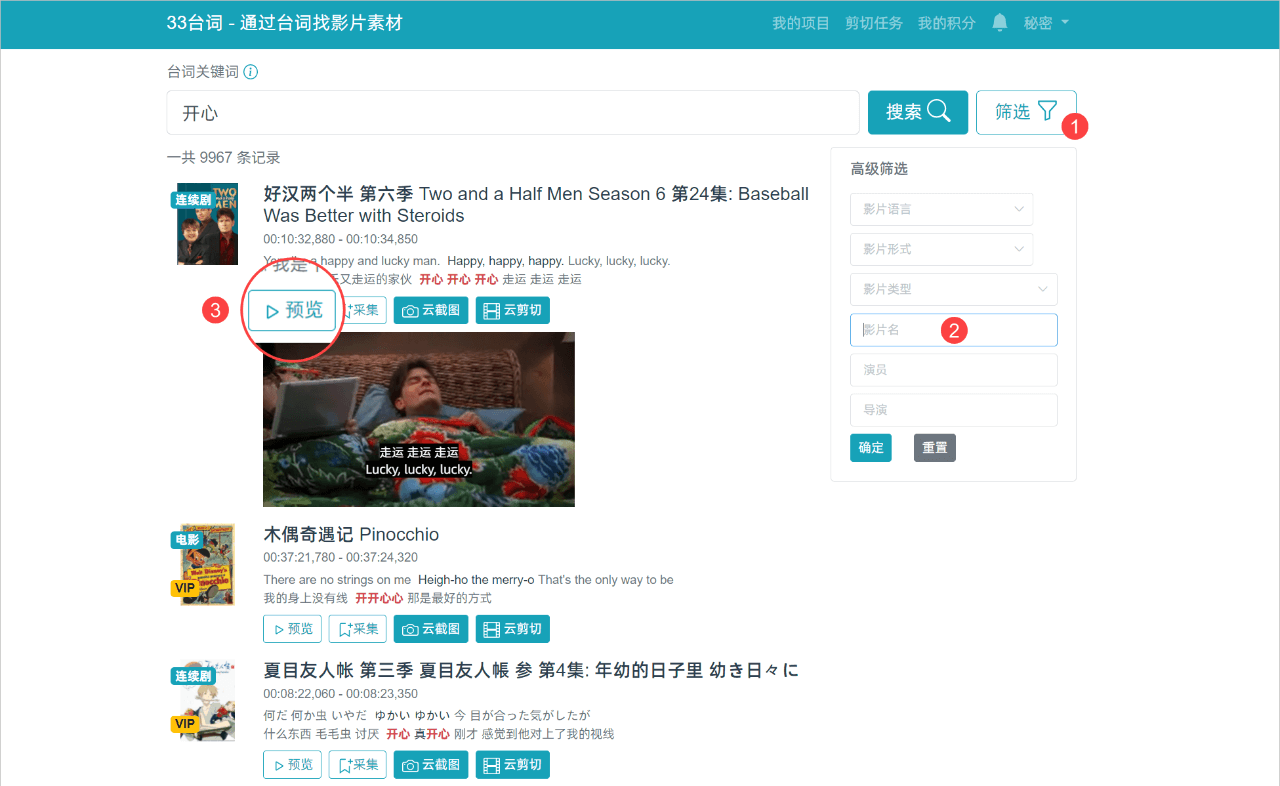
Task: Click the timestamp 00:08:22,060 - 00:08:23,350
Action: pyautogui.click(x=341, y=693)
